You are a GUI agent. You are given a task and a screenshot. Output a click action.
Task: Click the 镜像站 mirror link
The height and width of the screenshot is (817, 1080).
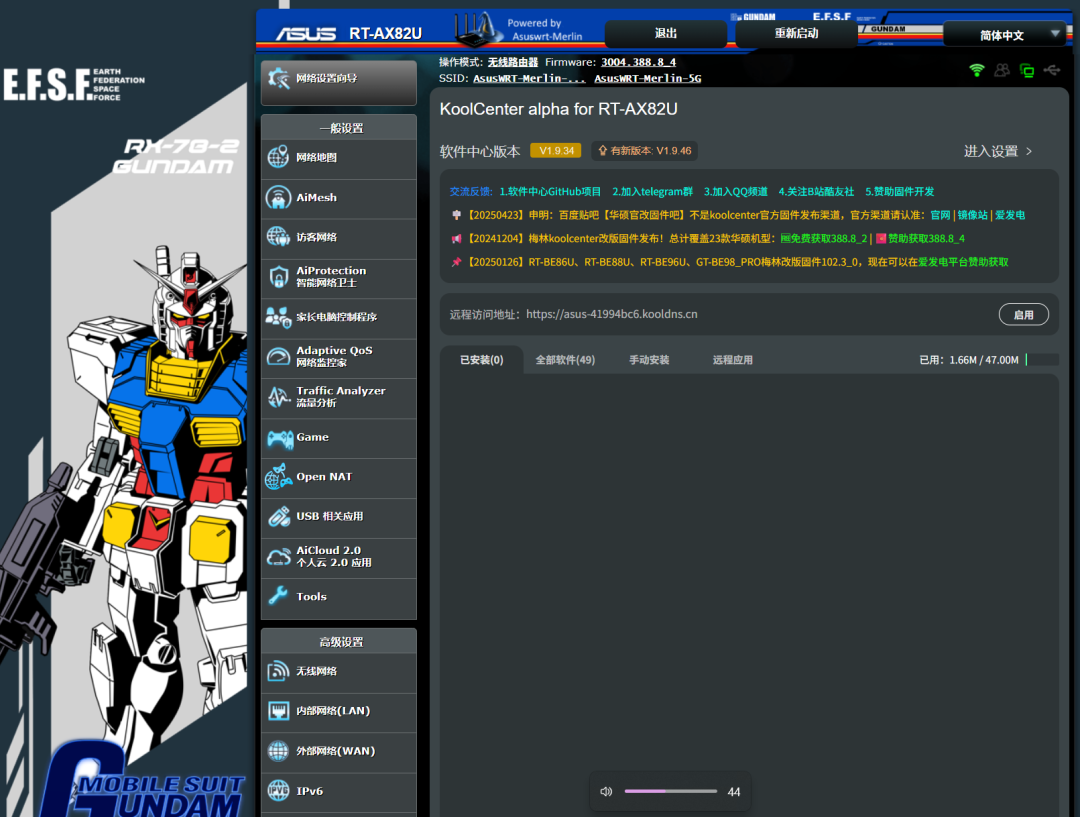pyautogui.click(x=973, y=215)
